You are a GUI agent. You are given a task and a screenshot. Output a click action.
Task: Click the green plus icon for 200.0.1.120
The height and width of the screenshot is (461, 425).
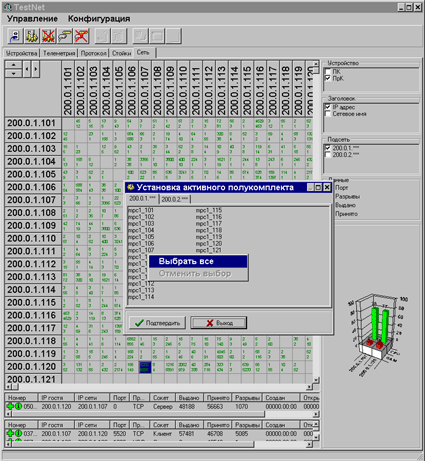point(10,406)
